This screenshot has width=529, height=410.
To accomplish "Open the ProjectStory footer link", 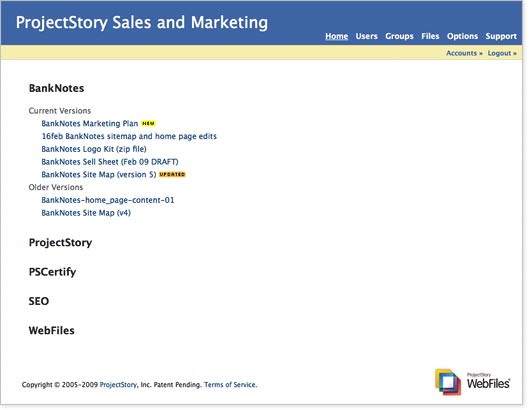I will click(118, 385).
